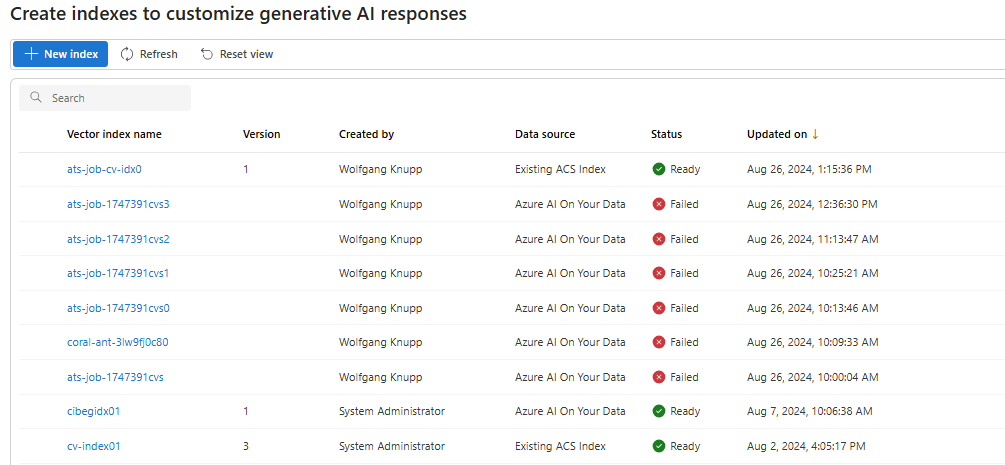The height and width of the screenshot is (465, 1005).
Task: Sort by the Vector index name column
Action: 114,134
